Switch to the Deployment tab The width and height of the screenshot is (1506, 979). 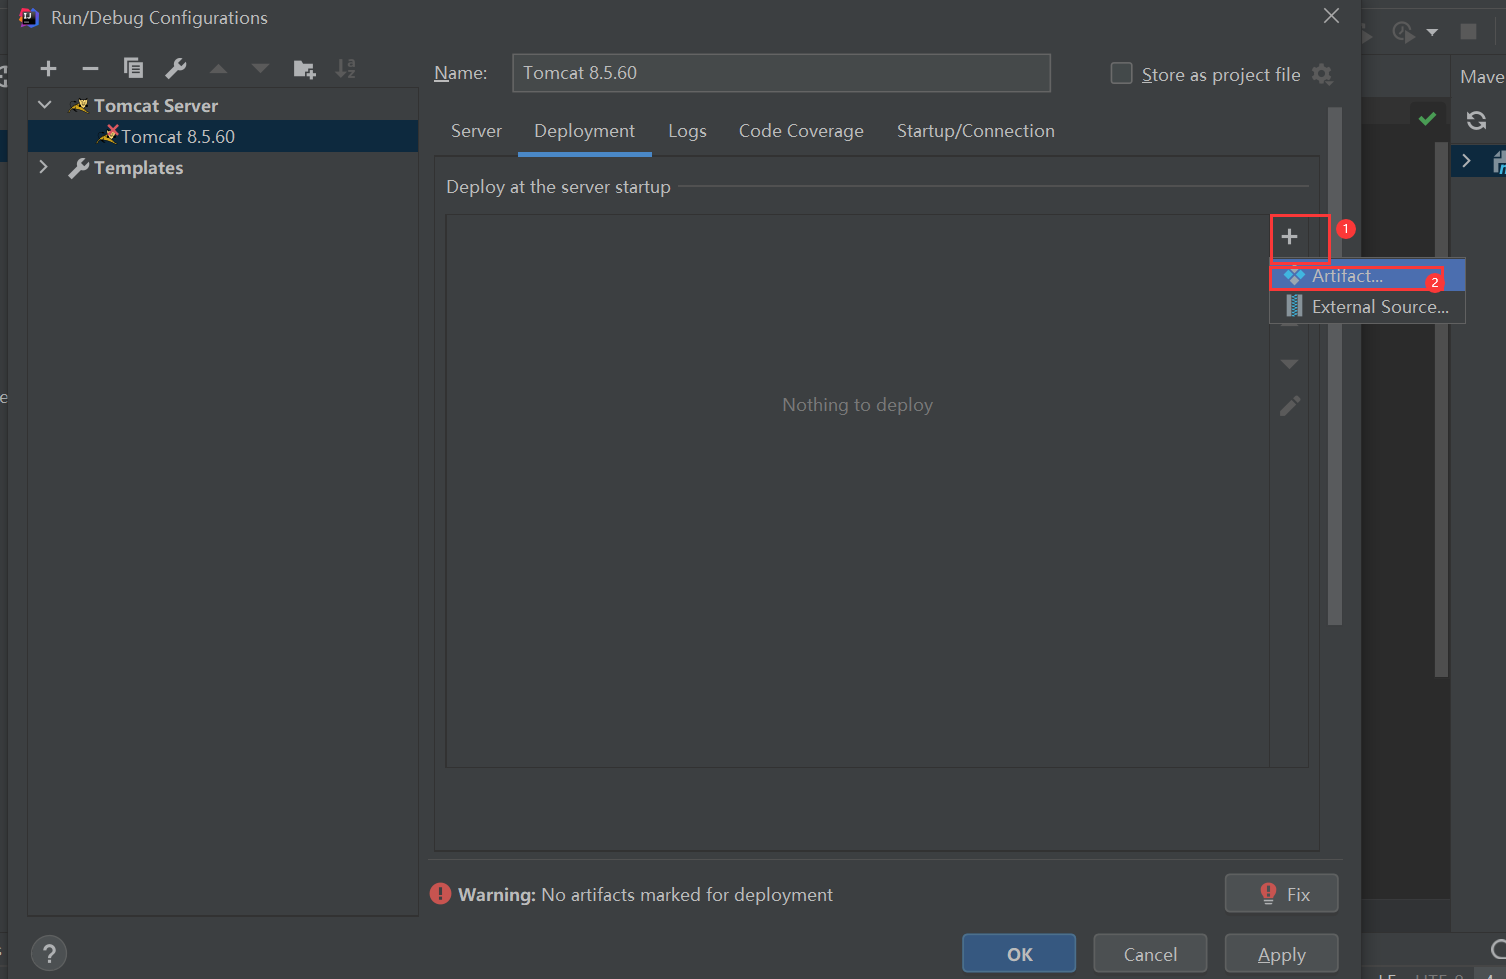point(585,131)
